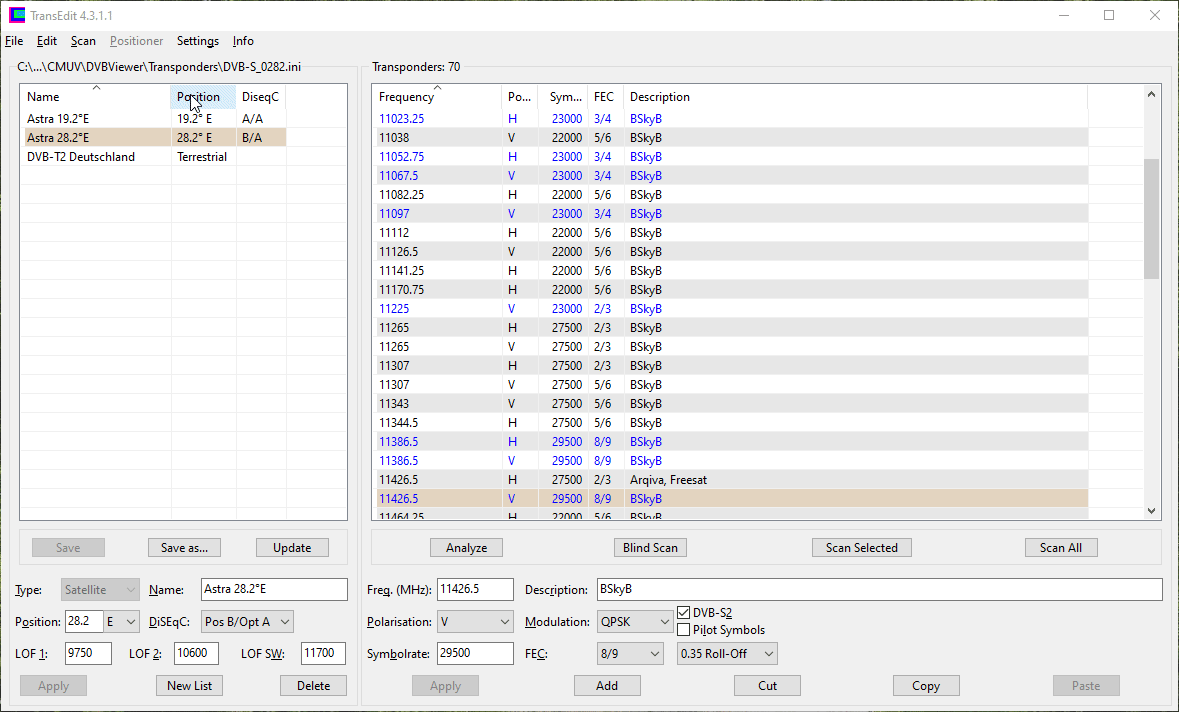1179x712 pixels.
Task: Click the scroll down arrow of transponder list
Action: coord(1151,511)
